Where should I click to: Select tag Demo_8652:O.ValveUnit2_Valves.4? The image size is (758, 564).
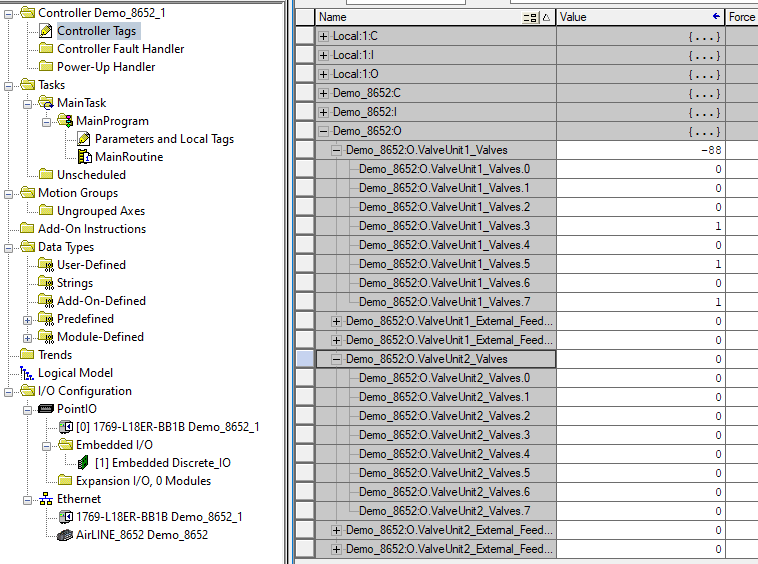tap(444, 454)
